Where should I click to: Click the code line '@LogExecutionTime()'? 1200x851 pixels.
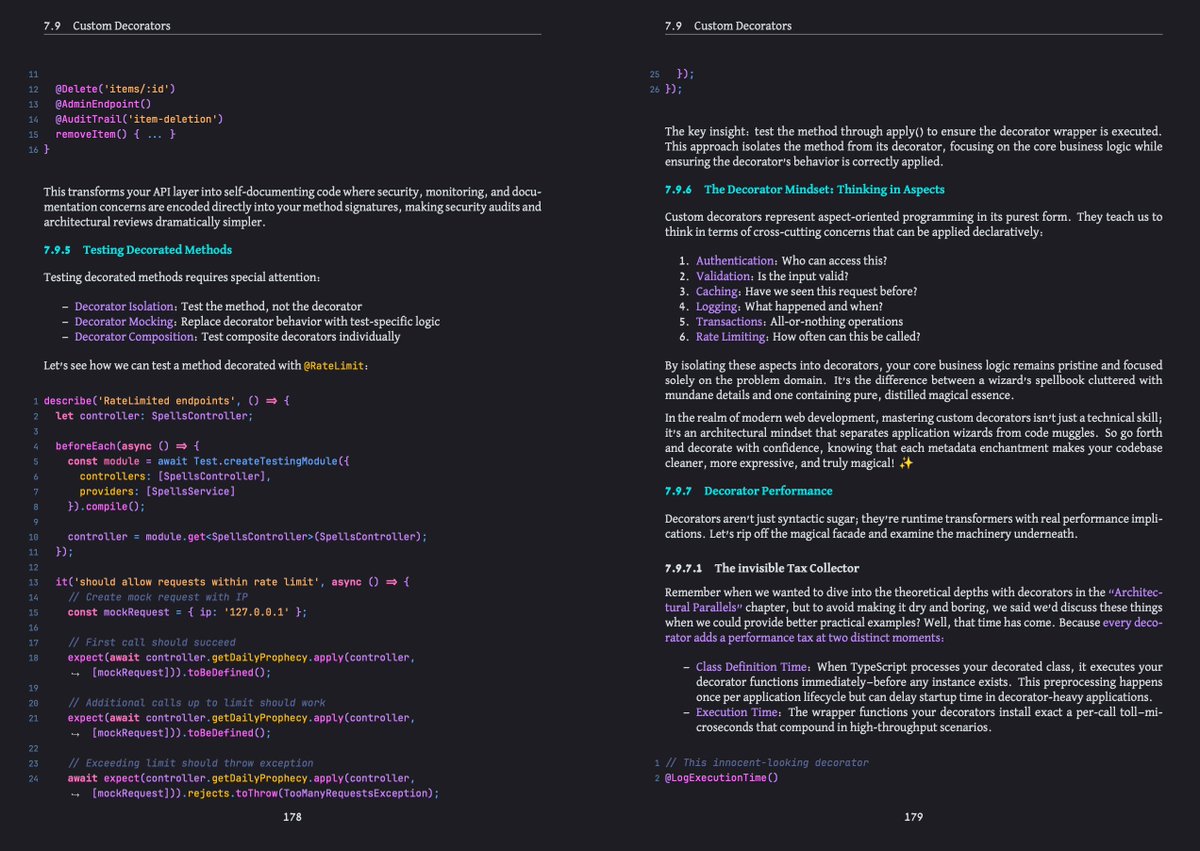721,778
